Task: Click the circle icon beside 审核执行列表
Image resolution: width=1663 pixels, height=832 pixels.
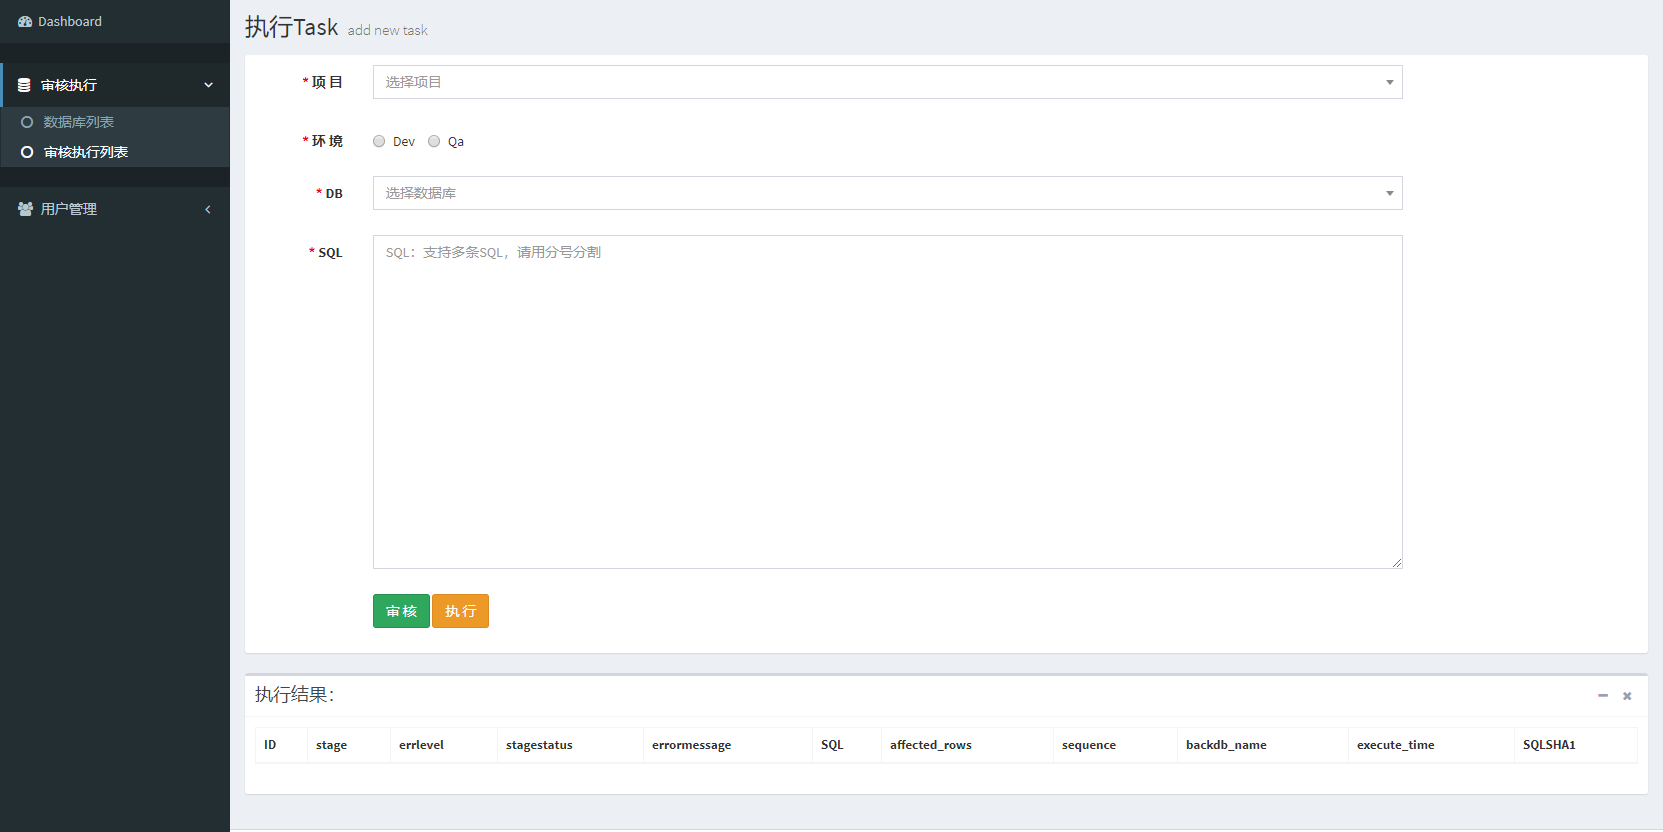Action: point(27,152)
